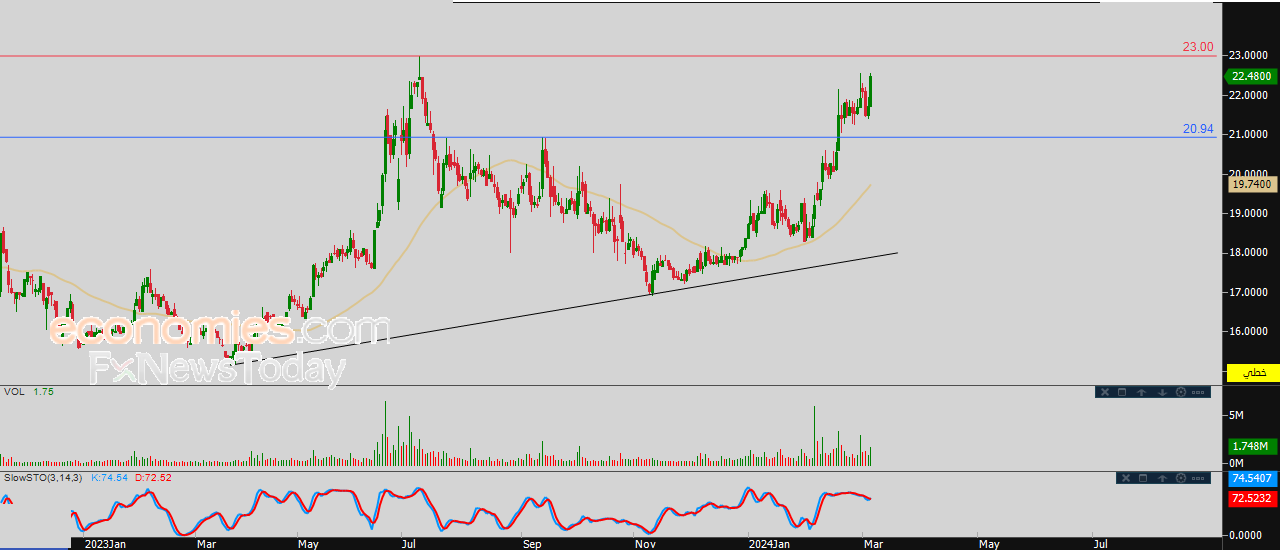
Task: Click the D:72.52 stochastic value
Action: pos(153,478)
